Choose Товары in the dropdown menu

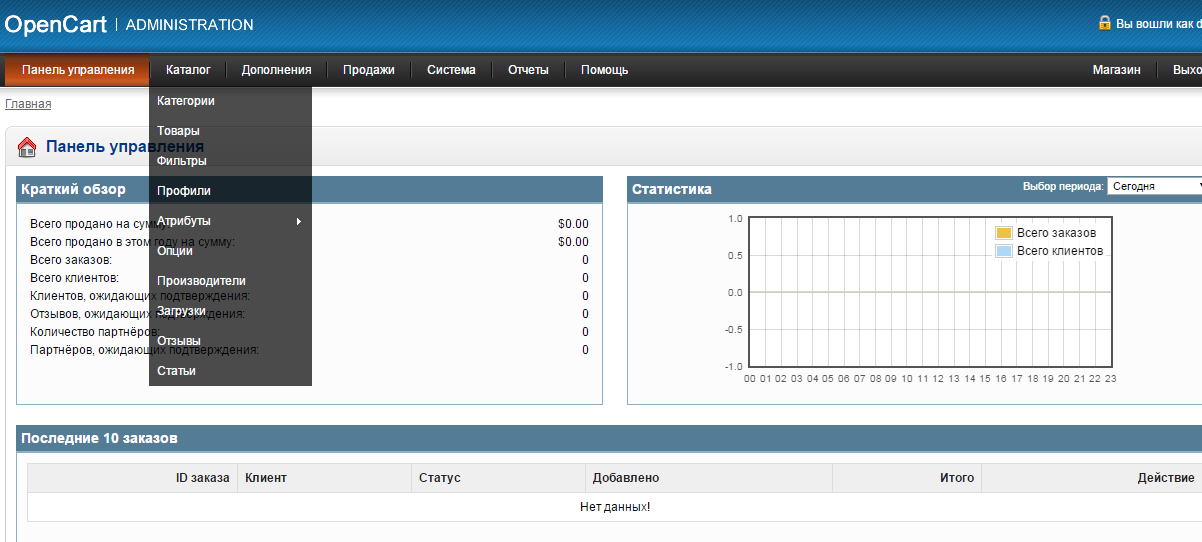pyautogui.click(x=178, y=131)
